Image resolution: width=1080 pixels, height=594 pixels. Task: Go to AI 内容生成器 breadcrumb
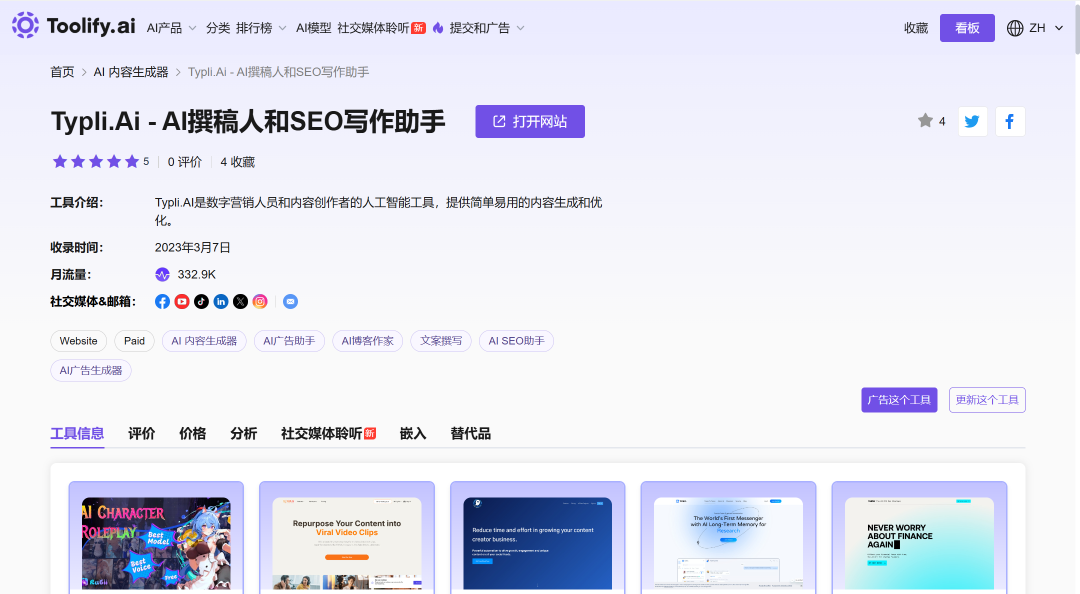tap(131, 72)
